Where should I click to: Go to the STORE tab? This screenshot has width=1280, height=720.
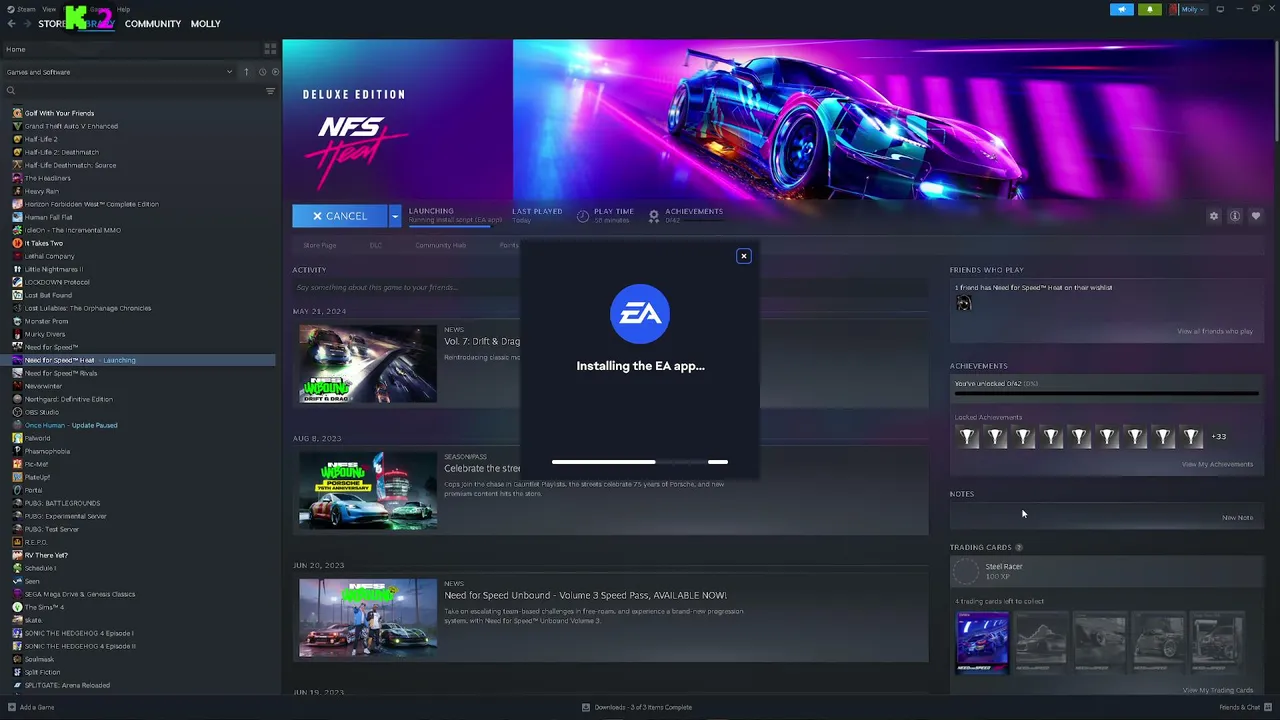point(52,24)
